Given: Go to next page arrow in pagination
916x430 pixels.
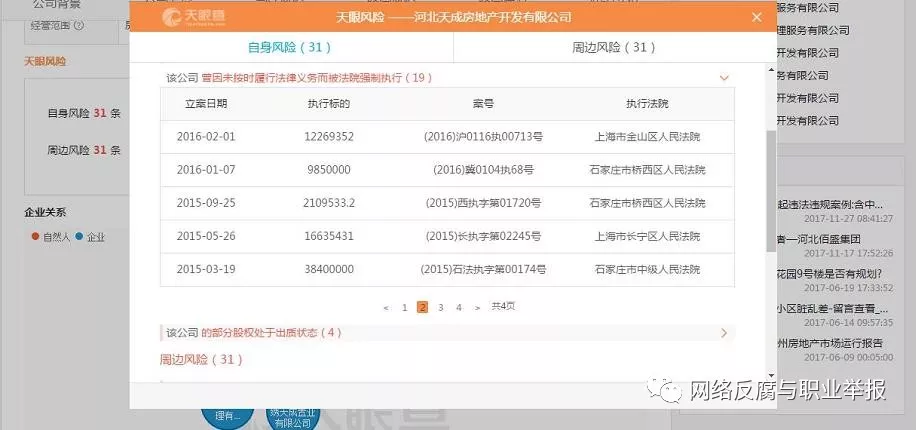Looking at the screenshot, I should tap(477, 307).
